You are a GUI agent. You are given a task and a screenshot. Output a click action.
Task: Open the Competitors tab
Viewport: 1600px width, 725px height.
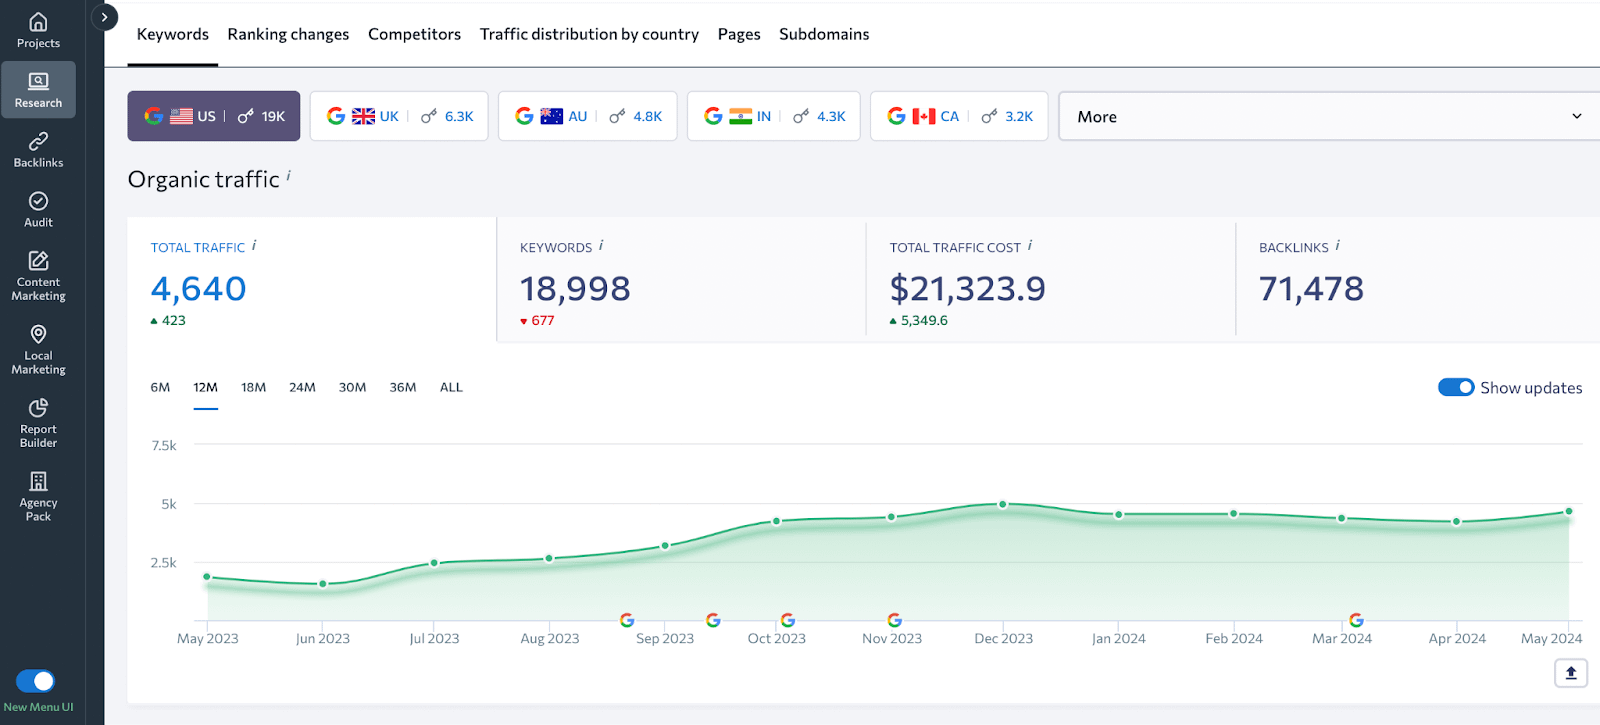click(414, 35)
